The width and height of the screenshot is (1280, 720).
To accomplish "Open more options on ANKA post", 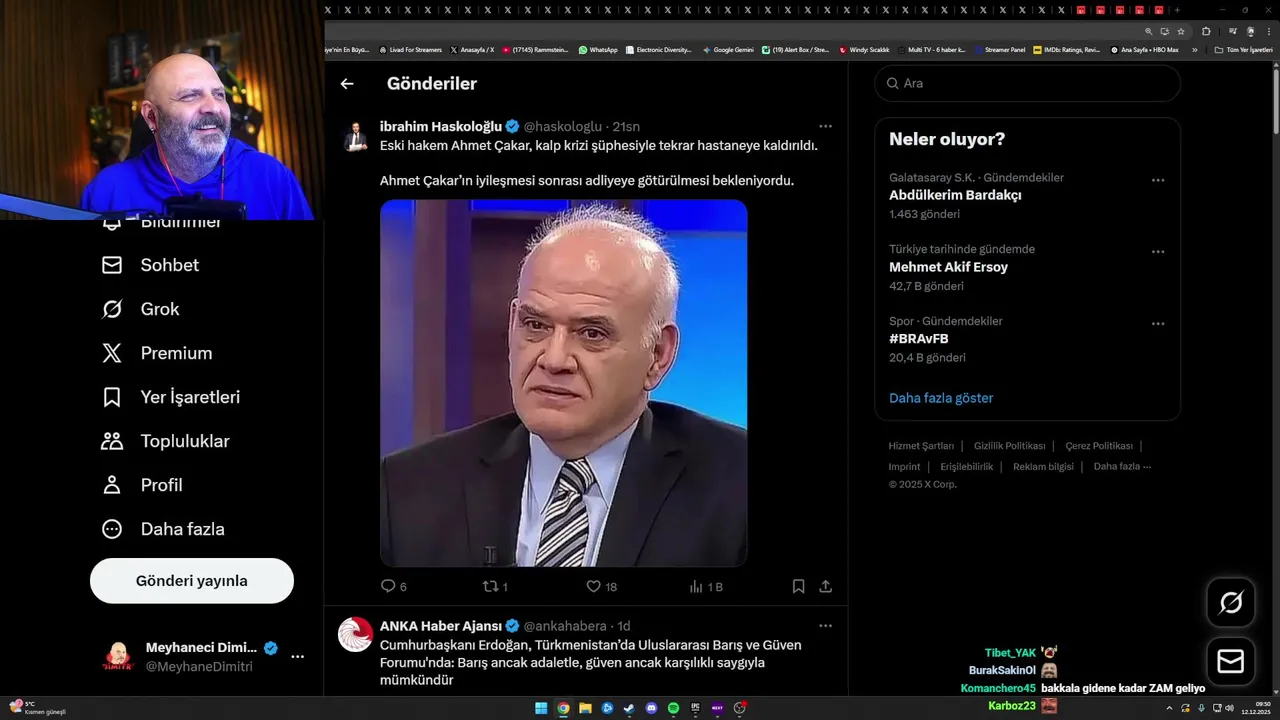I will (825, 626).
